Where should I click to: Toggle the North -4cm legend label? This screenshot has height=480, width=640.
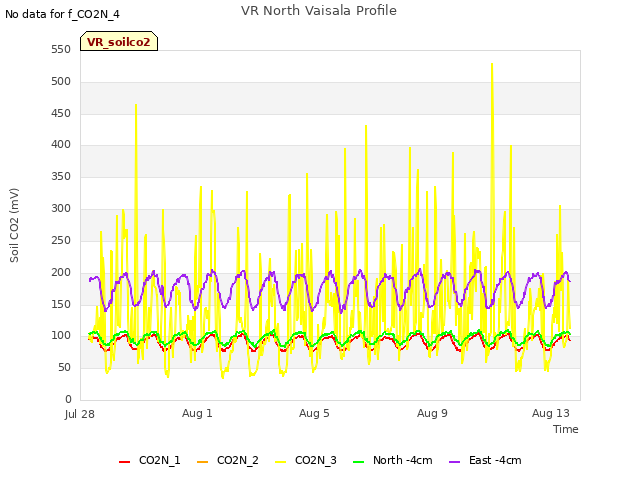click(402, 460)
